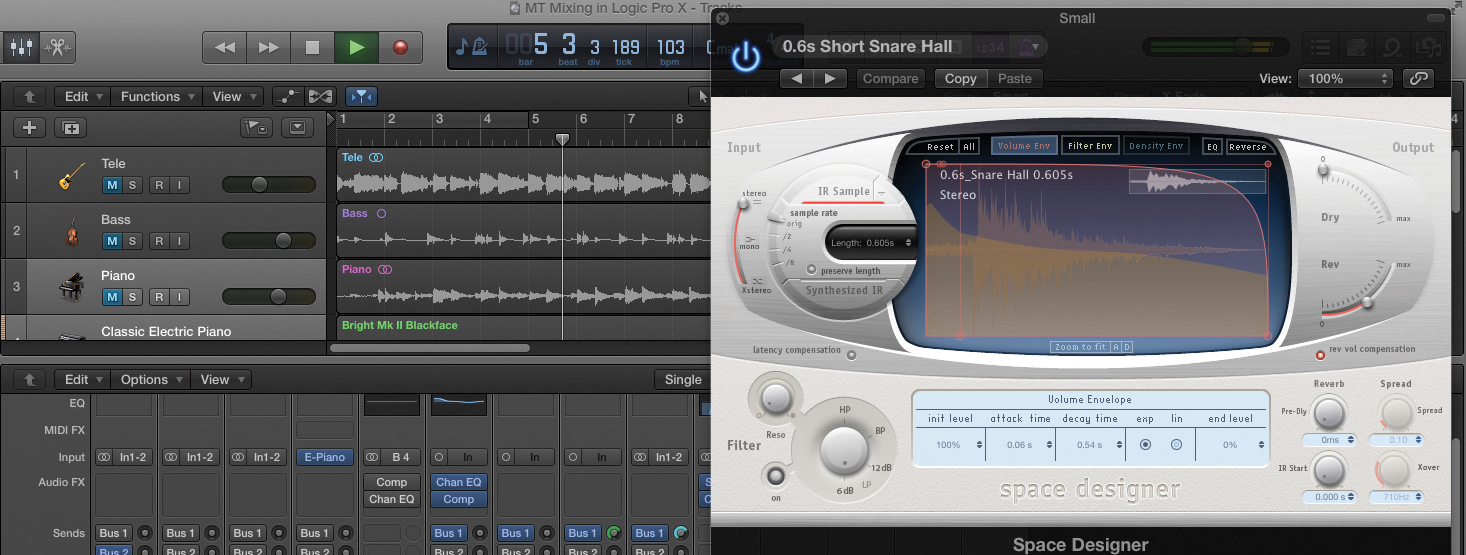Click the Reverse button in Space Designer
Image resolution: width=1466 pixels, height=555 pixels.
(1247, 146)
